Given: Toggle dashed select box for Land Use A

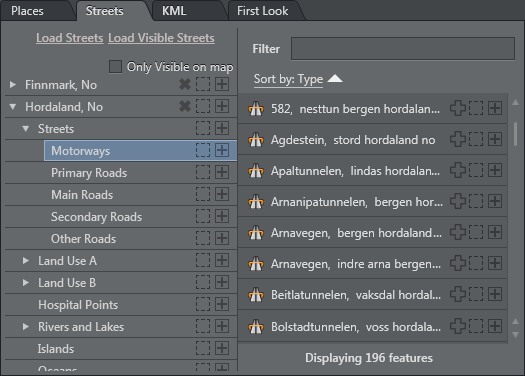Looking at the screenshot, I should click(203, 260).
